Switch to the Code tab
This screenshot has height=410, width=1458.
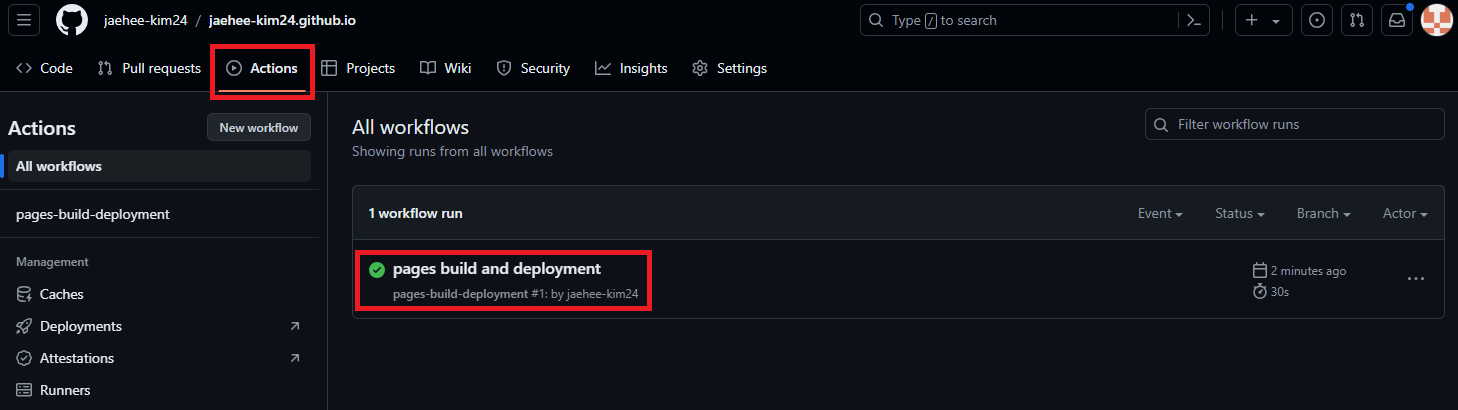click(45, 68)
